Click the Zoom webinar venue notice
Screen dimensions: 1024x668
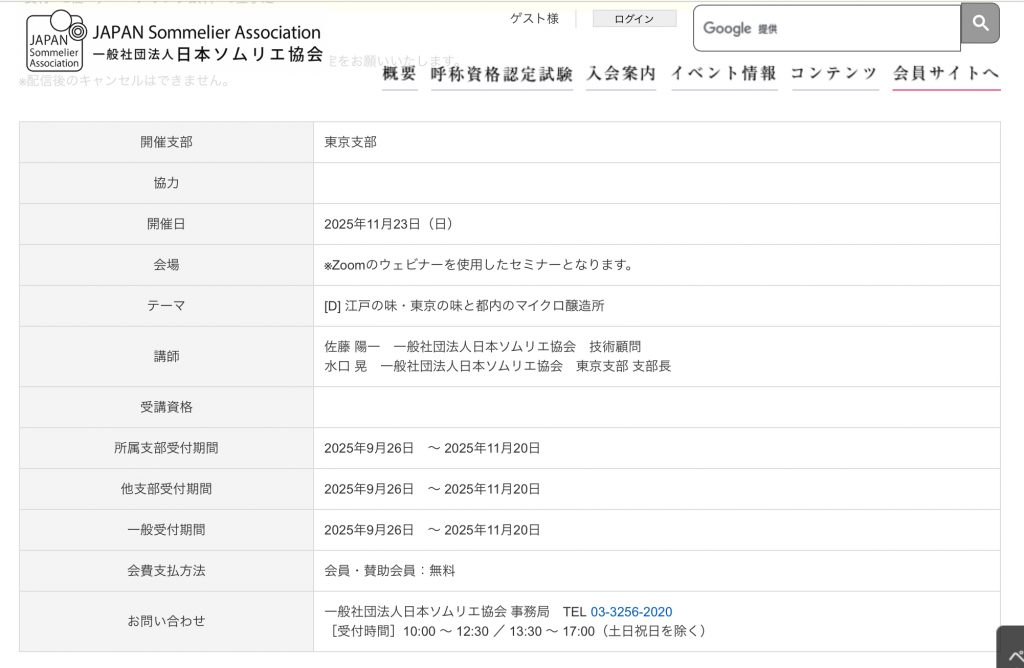click(x=478, y=265)
